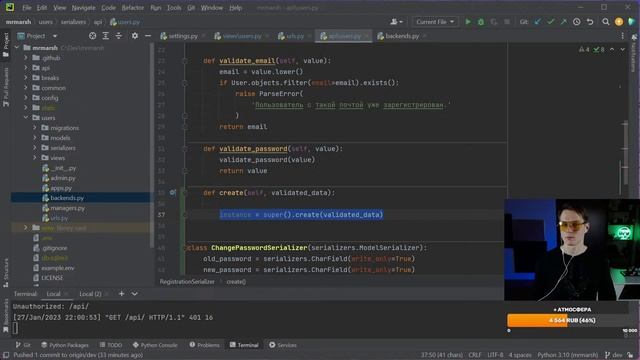Switch to the Local (2) terminal tab

tap(90, 293)
